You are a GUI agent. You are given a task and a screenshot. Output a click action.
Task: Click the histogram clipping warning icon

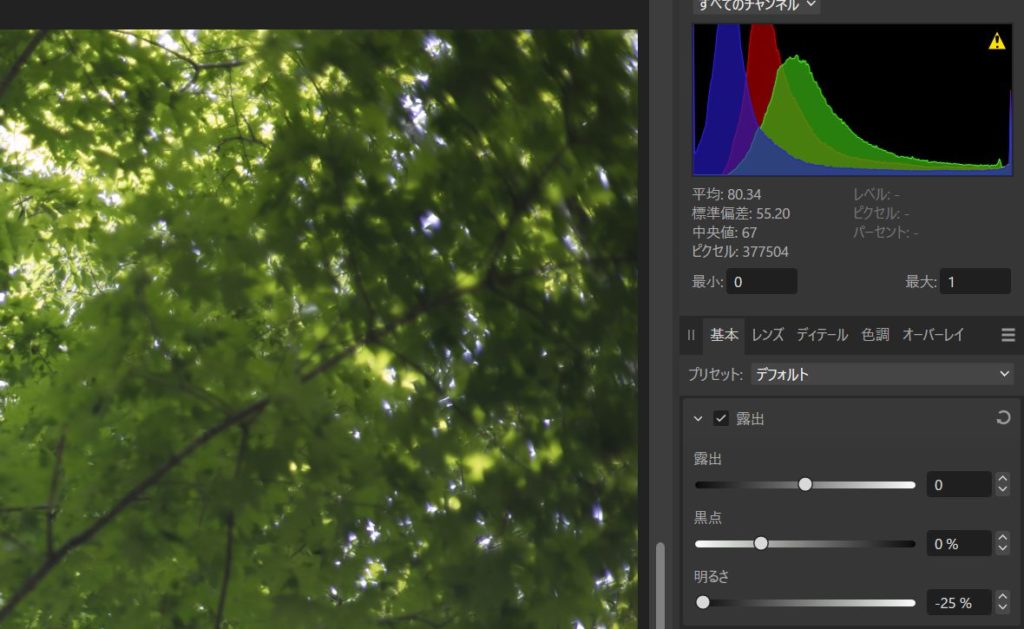tap(997, 41)
